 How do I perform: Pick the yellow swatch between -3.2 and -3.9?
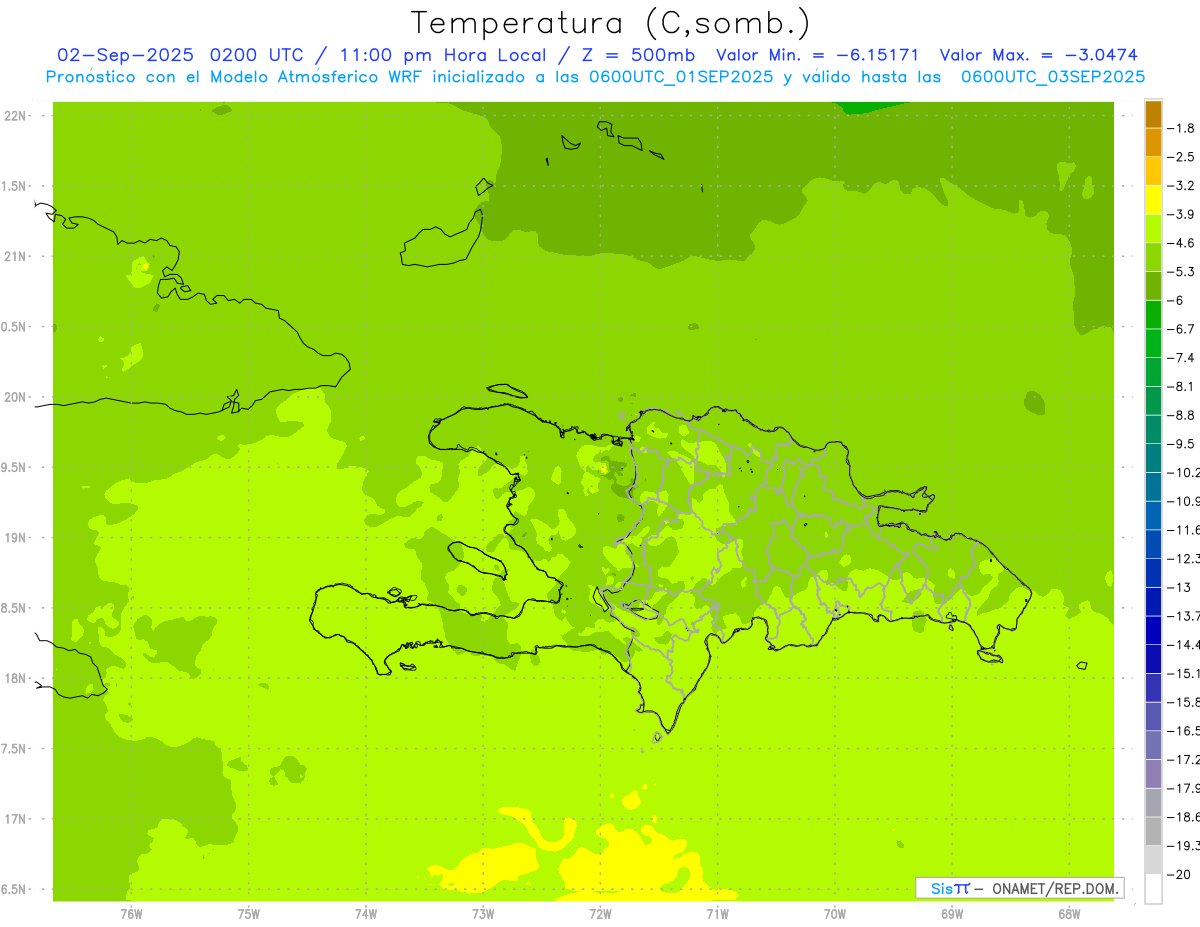point(1153,200)
